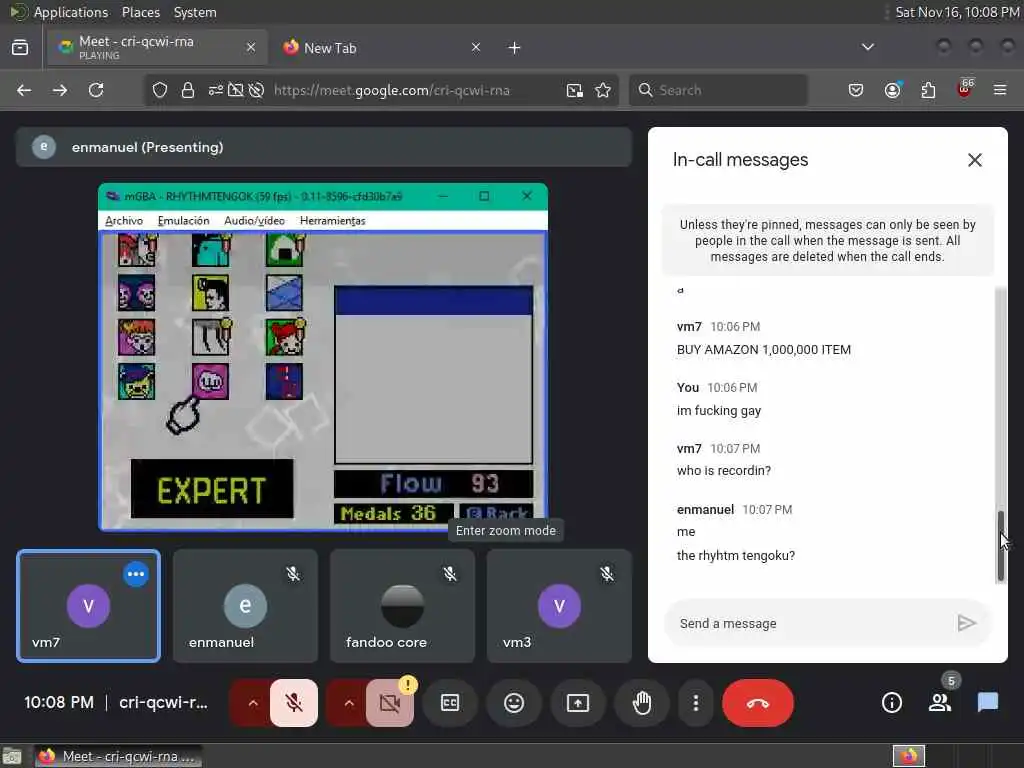Toggle the microphone mute button

(294, 703)
